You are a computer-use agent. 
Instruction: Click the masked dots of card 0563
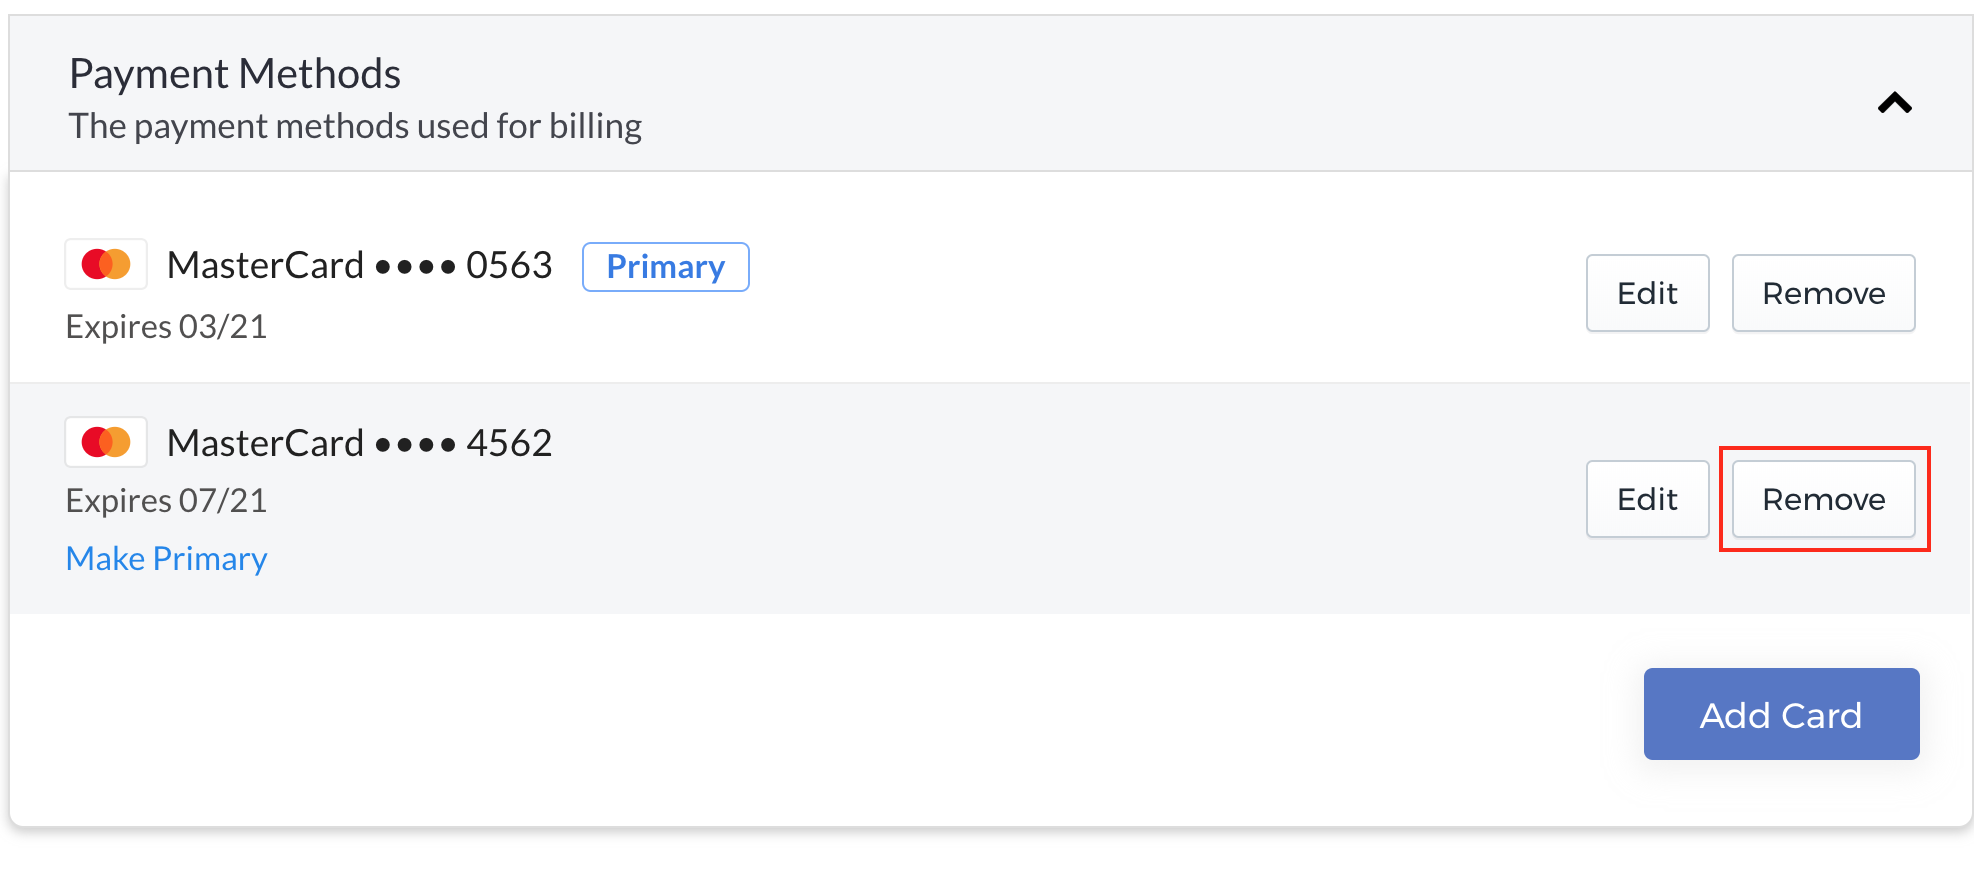pos(415,267)
